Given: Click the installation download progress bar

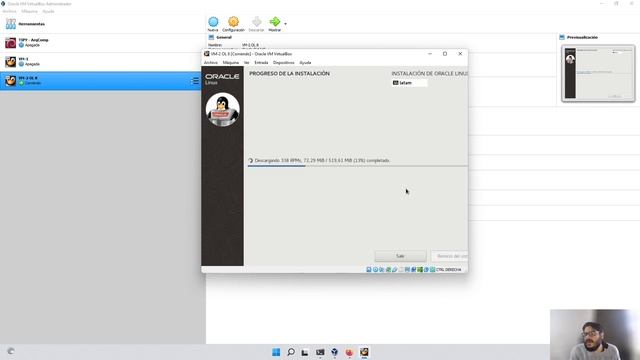Looking at the screenshot, I should click(358, 166).
